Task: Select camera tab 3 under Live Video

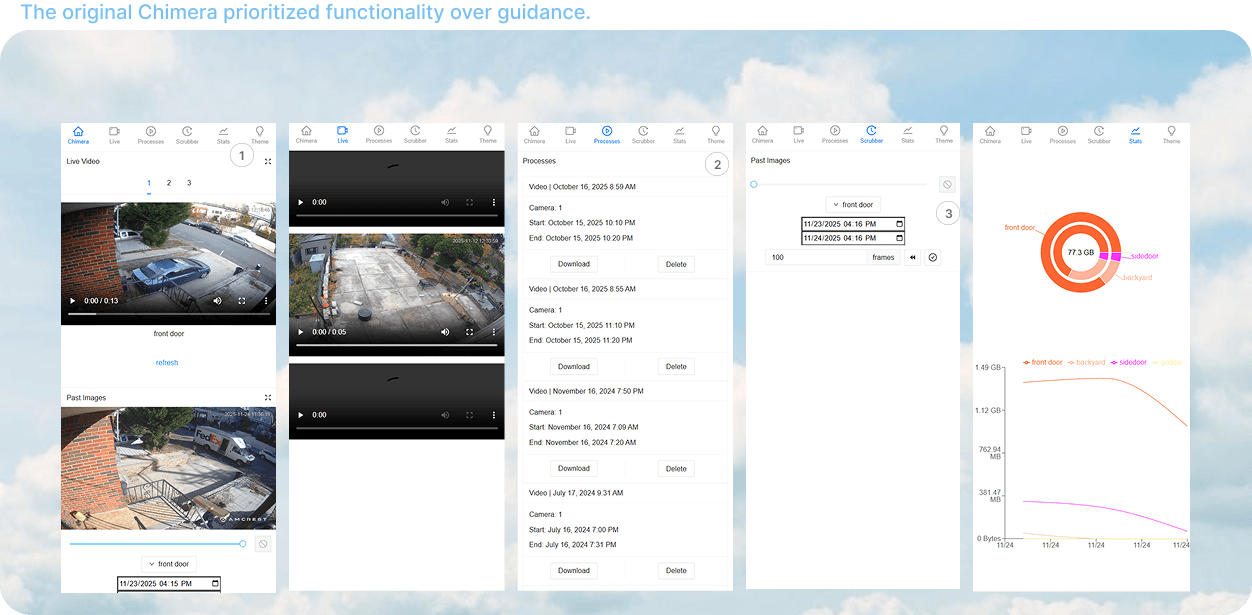Action: click(189, 184)
